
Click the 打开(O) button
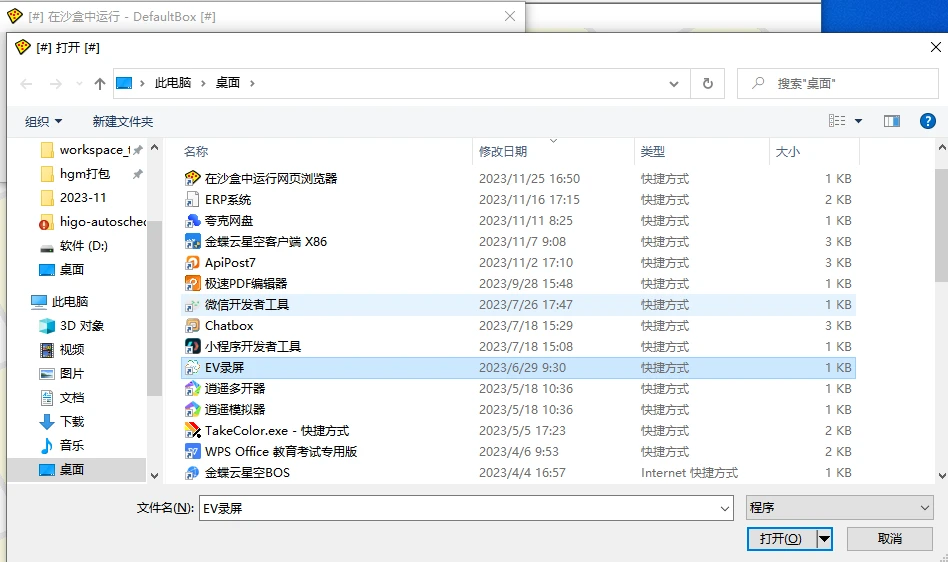tap(781, 539)
